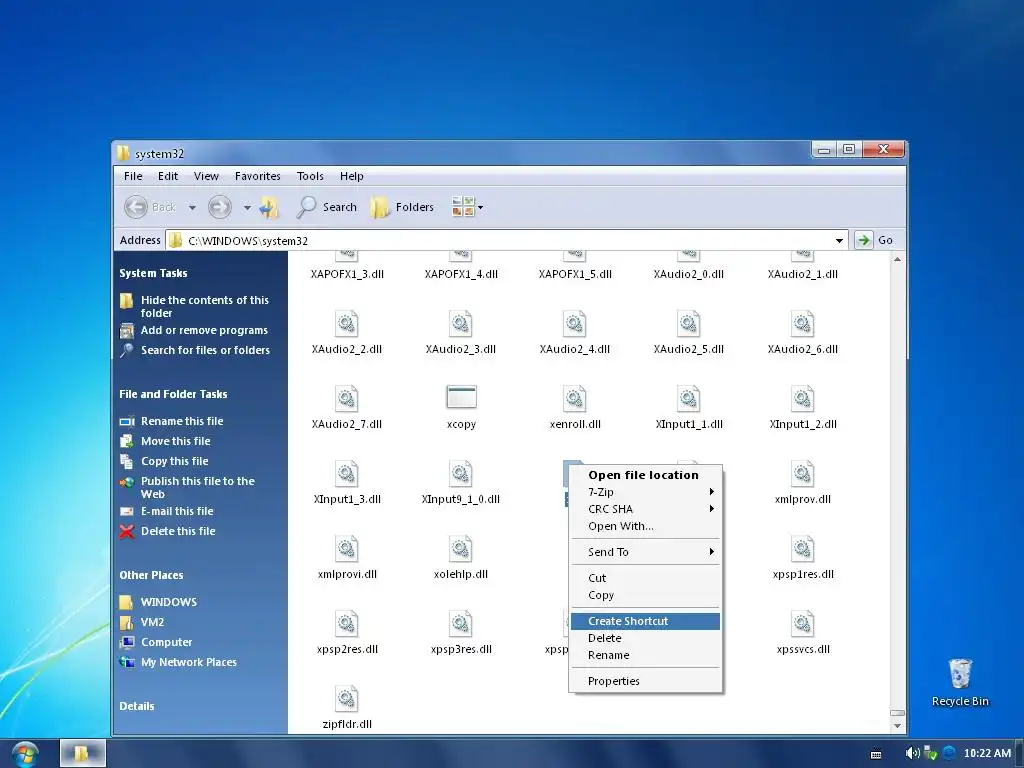Choose Delete in the context menu

(x=645, y=638)
